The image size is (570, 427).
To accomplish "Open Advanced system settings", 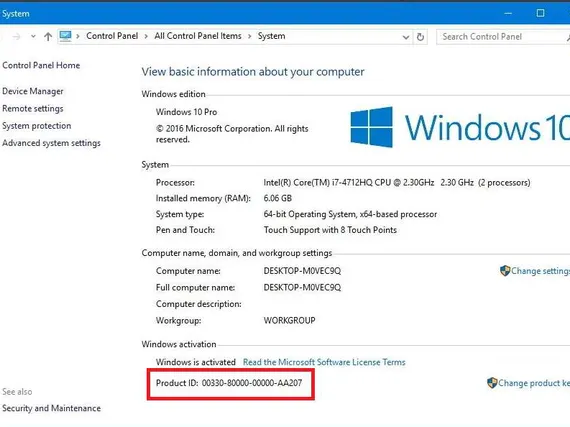I will click(x=51, y=143).
